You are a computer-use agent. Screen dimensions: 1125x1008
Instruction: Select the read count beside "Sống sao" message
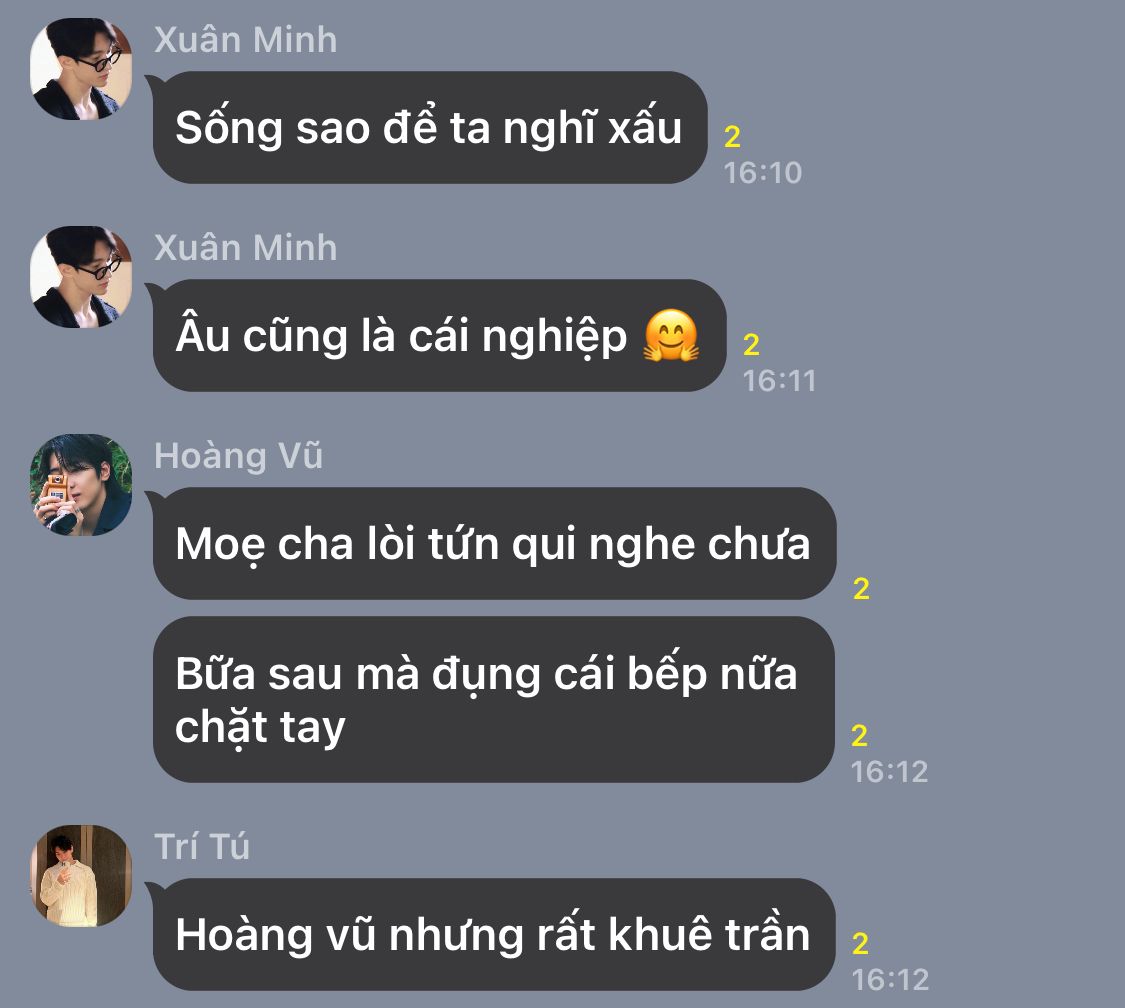tap(732, 136)
